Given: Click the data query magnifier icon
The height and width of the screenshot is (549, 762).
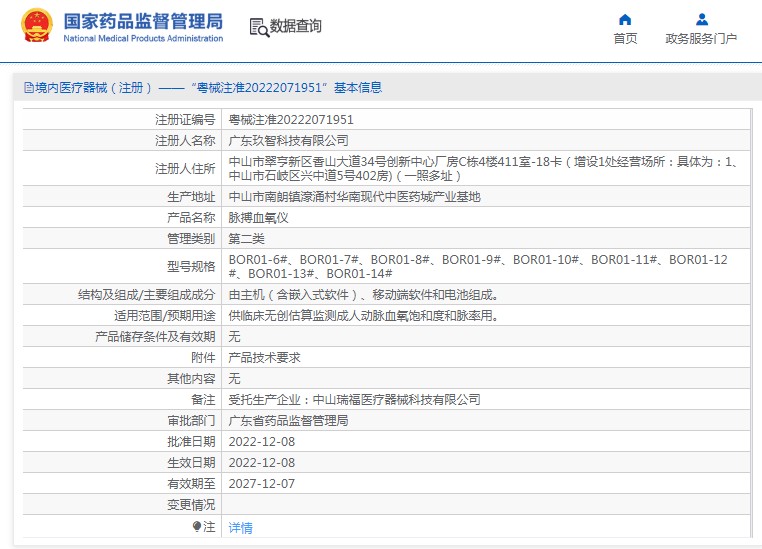Looking at the screenshot, I should click(259, 27).
